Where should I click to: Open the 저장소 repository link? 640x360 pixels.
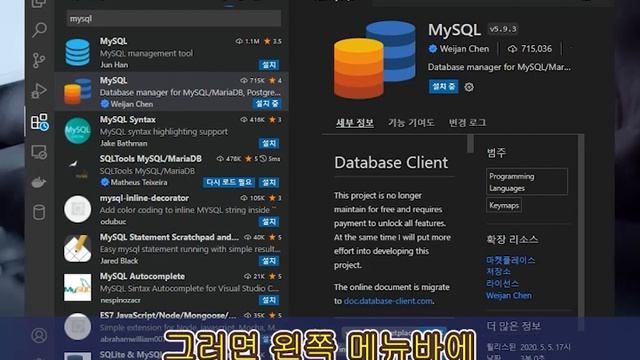point(498,271)
